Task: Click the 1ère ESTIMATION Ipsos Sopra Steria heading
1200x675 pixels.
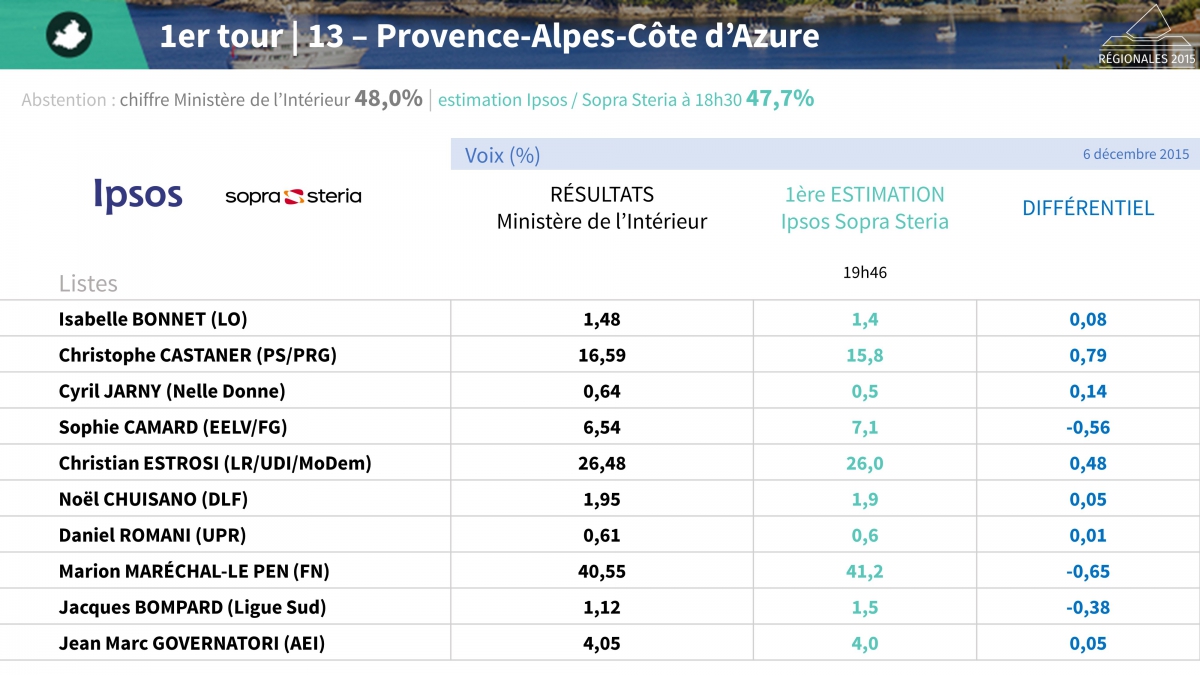Action: point(865,208)
